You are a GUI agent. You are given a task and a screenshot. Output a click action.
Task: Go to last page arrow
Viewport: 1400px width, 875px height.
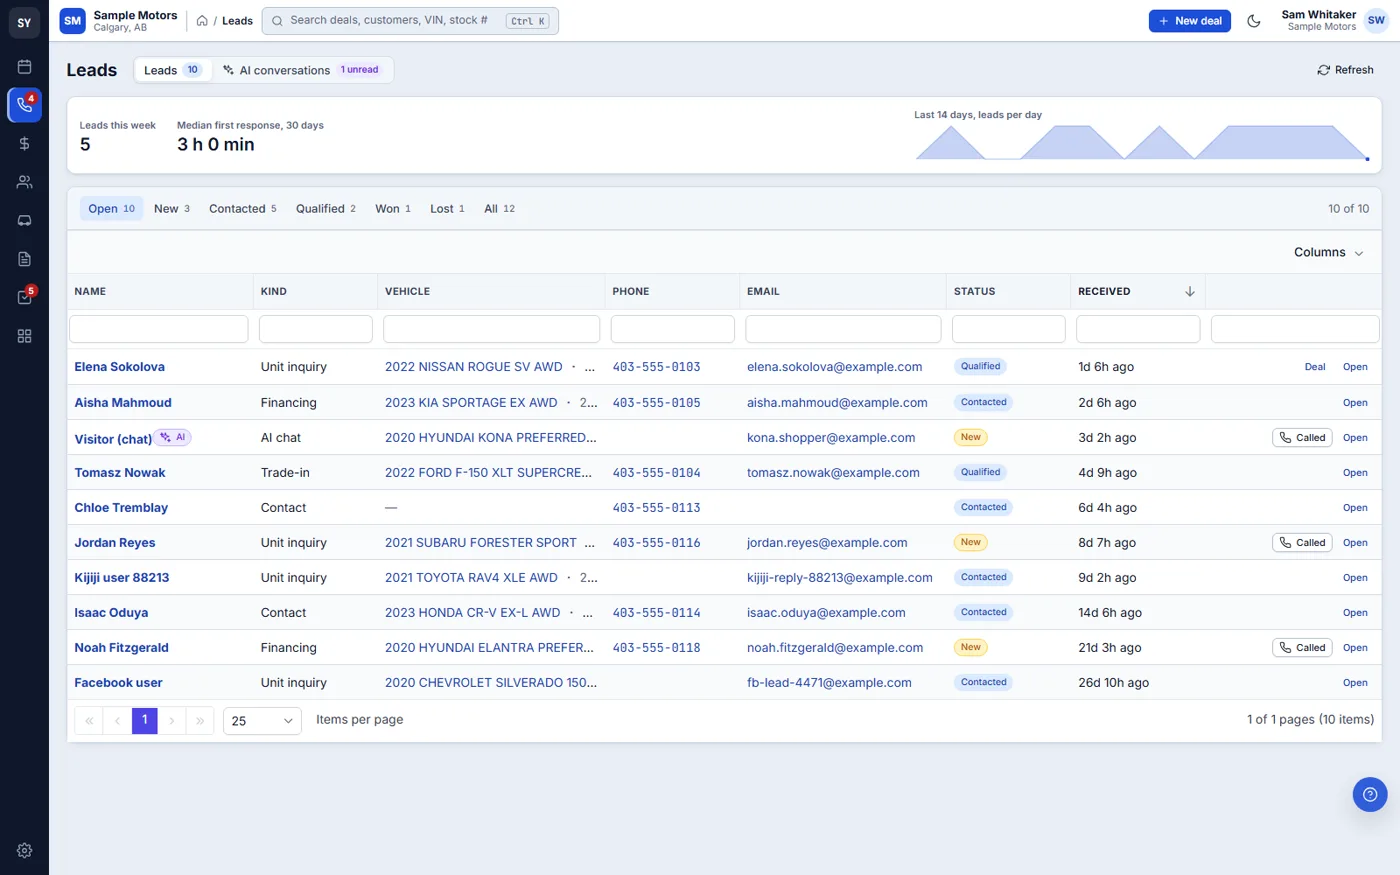click(x=200, y=720)
